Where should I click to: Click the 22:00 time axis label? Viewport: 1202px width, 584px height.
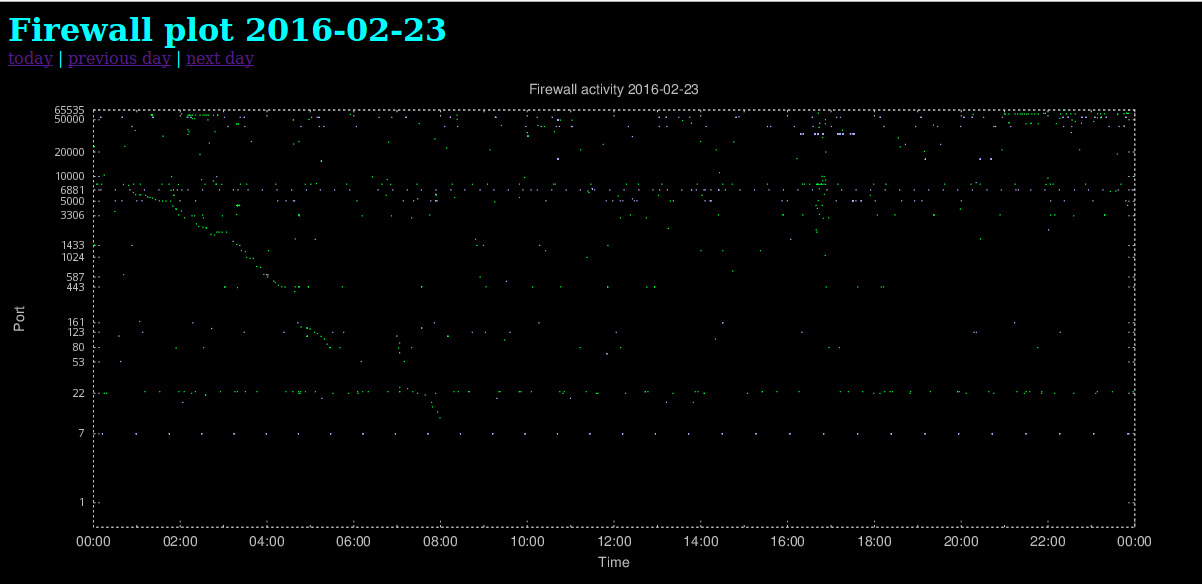pos(1047,541)
